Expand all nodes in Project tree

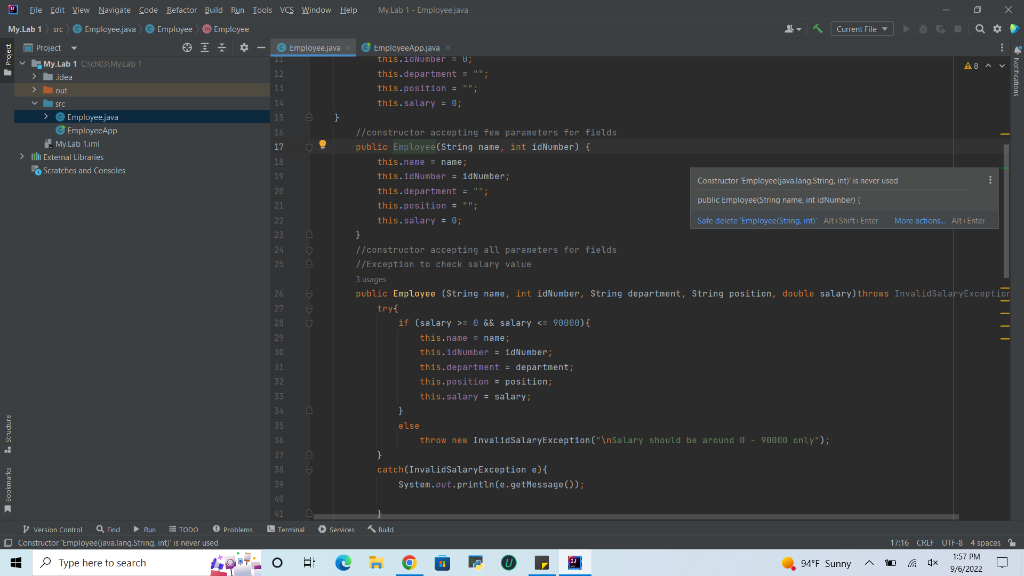pos(204,47)
